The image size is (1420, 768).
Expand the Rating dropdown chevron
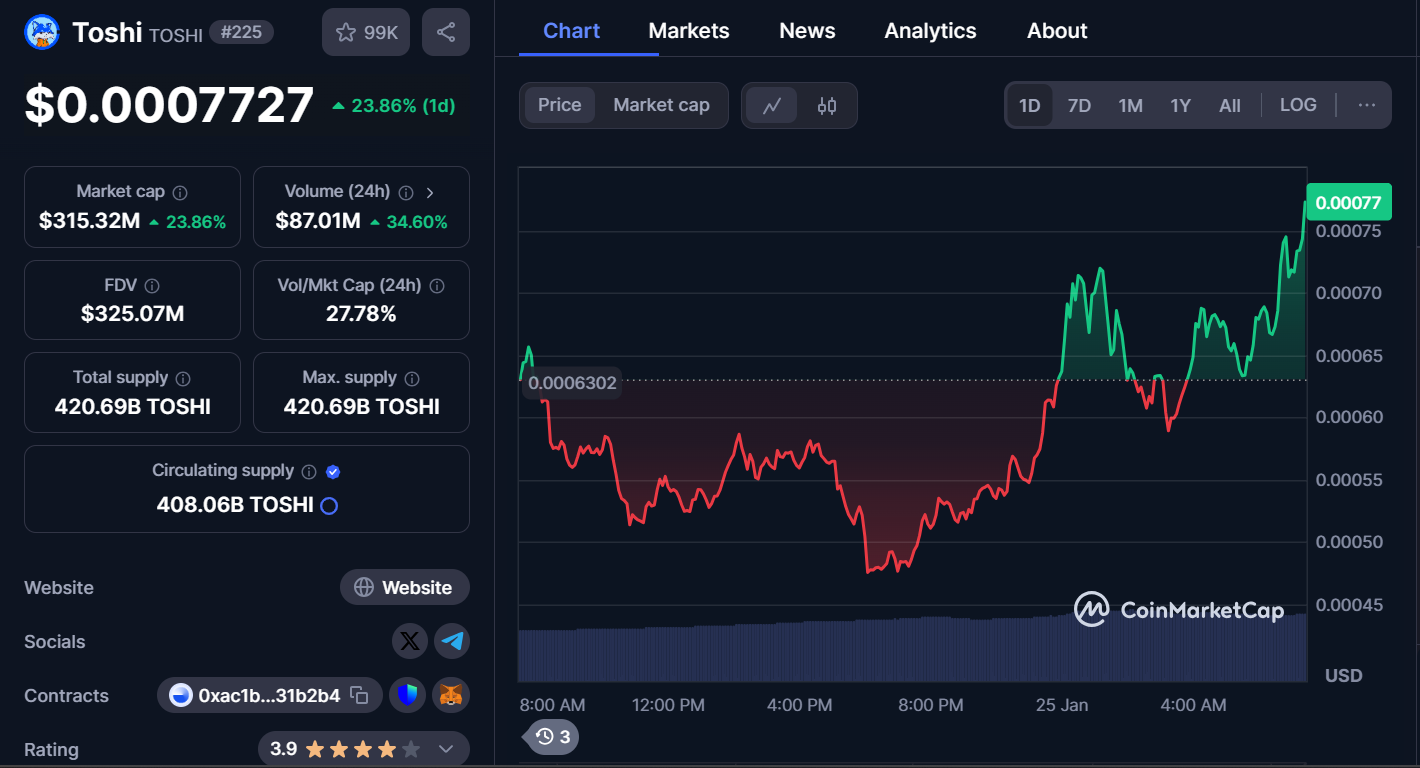coord(444,748)
